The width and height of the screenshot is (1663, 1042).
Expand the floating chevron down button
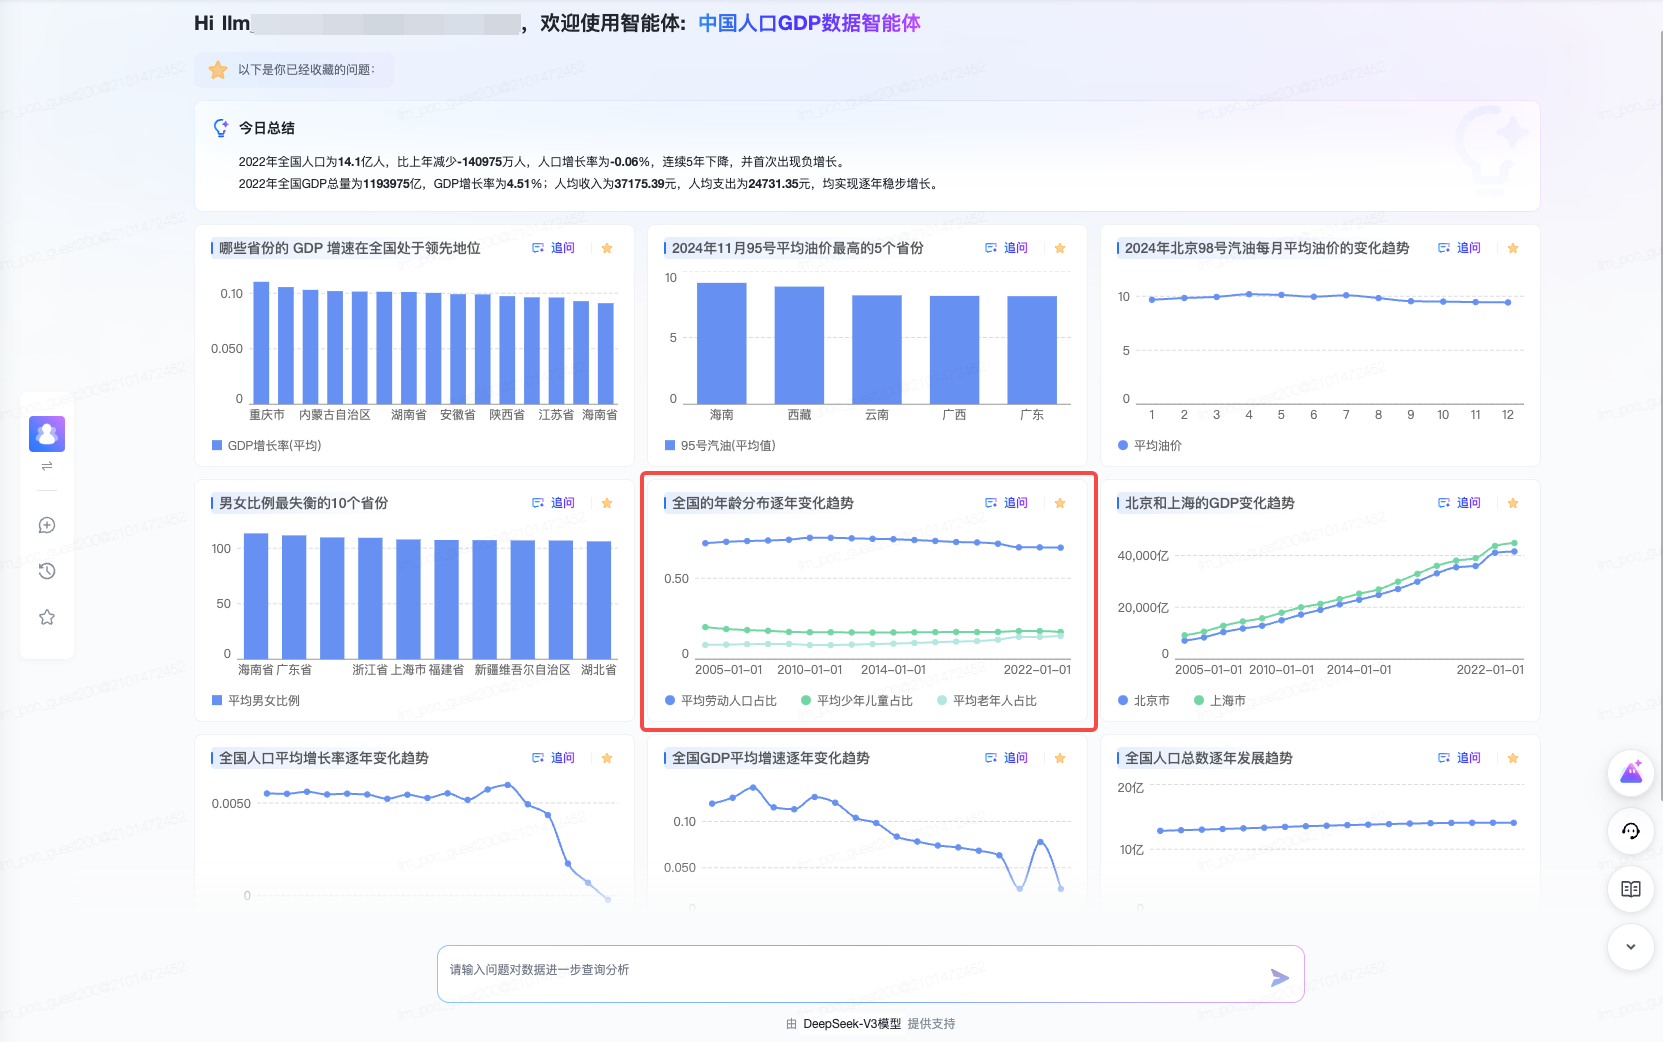click(1631, 947)
